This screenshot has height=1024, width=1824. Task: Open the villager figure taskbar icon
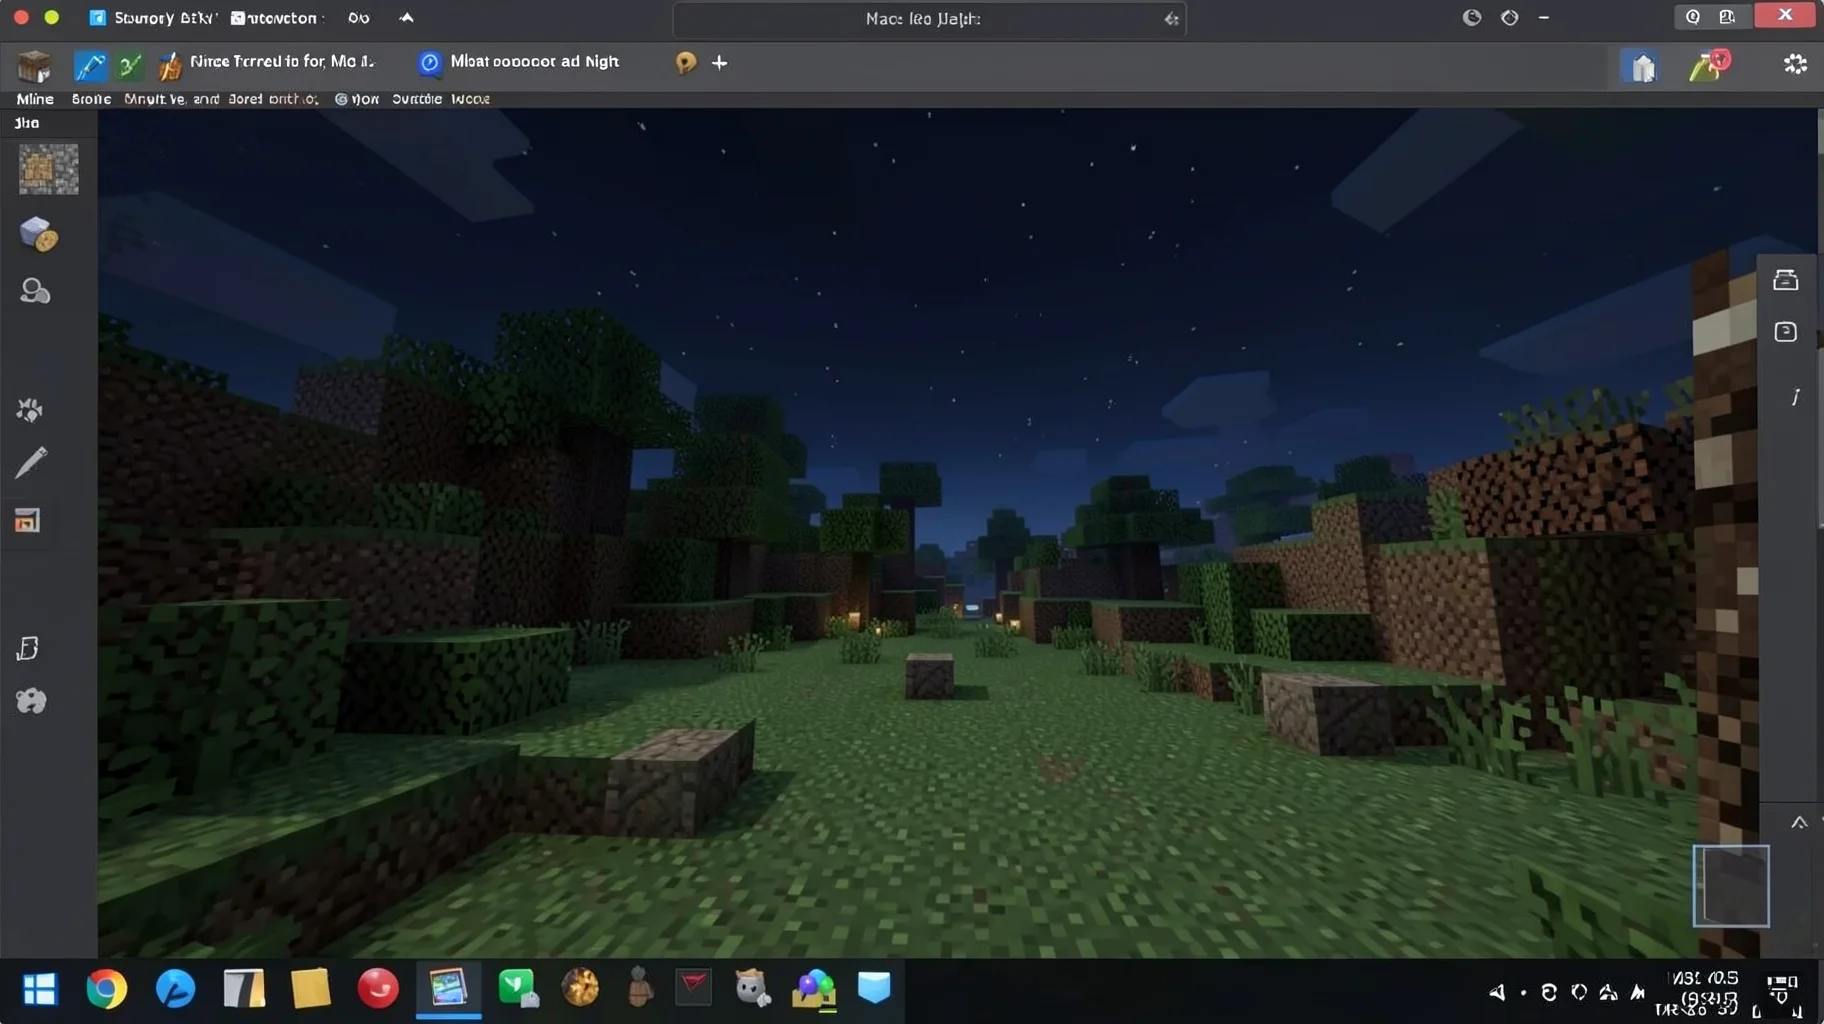point(640,988)
